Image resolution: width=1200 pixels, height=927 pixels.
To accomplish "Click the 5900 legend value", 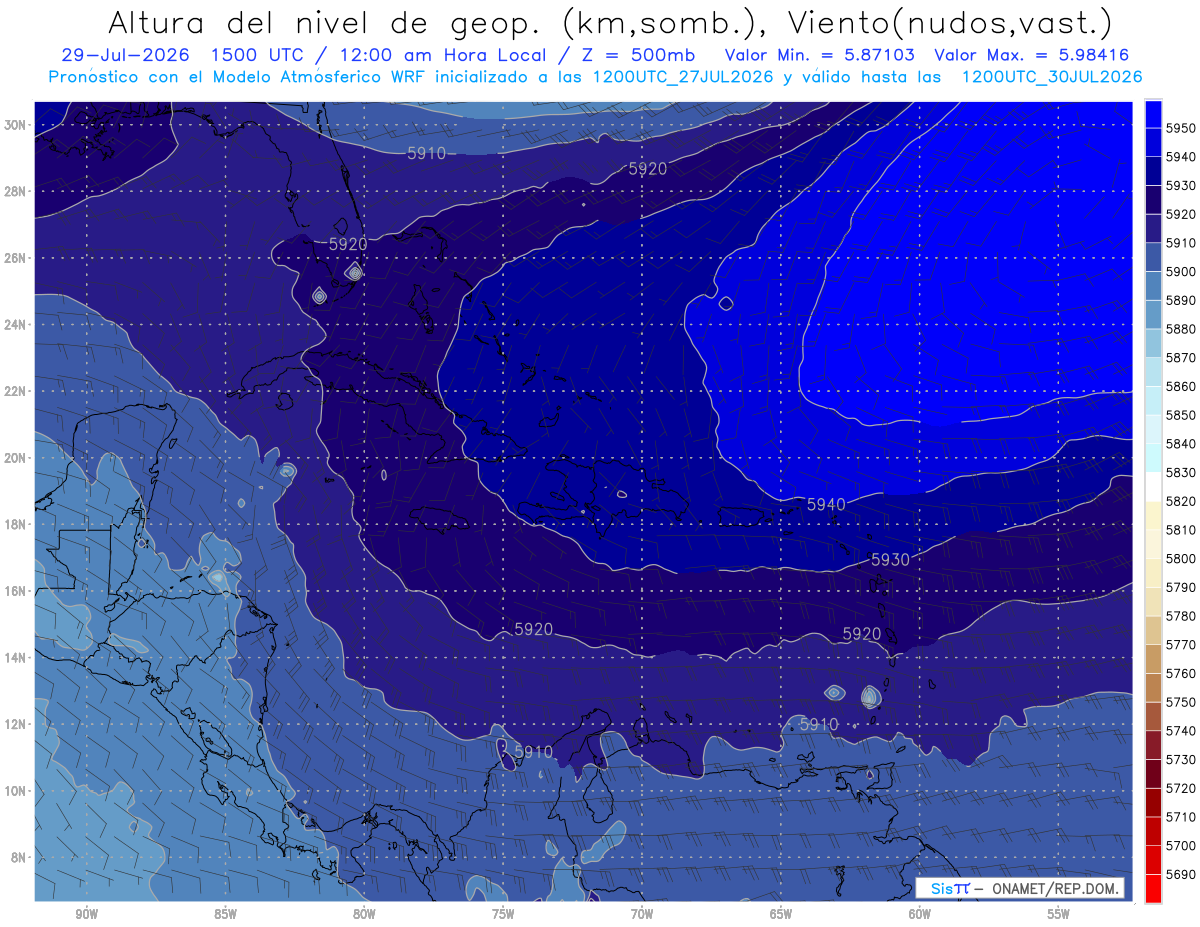I will pyautogui.click(x=1180, y=272).
